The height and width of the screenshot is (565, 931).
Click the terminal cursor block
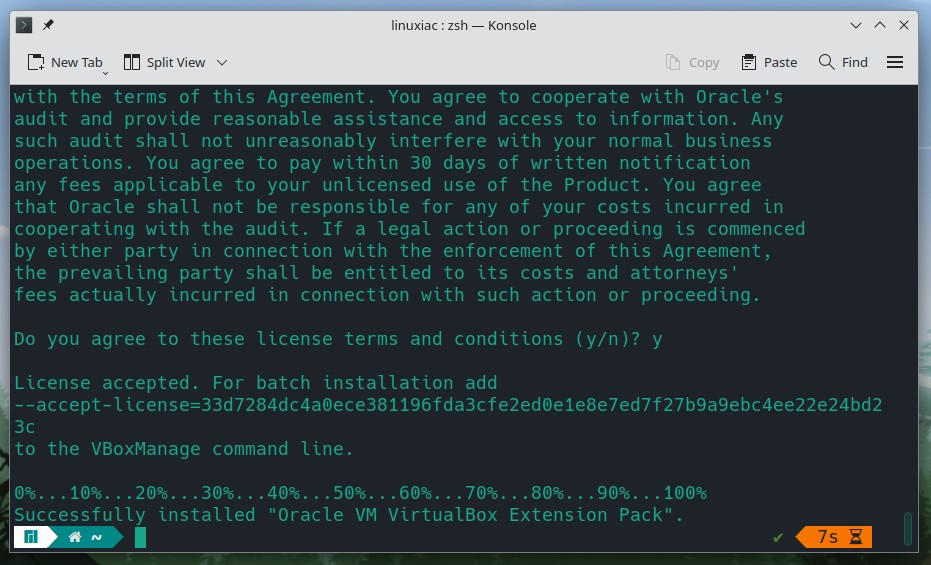(x=140, y=537)
